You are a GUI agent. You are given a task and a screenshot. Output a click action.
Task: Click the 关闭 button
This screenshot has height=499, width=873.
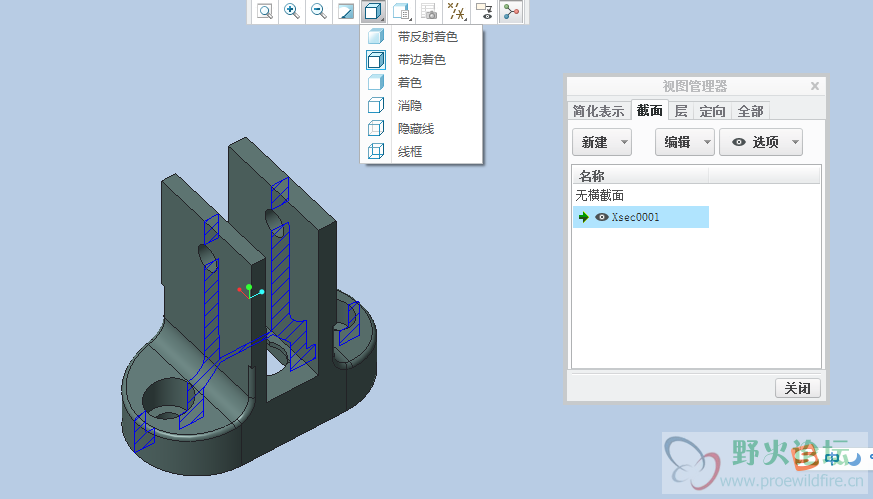798,388
